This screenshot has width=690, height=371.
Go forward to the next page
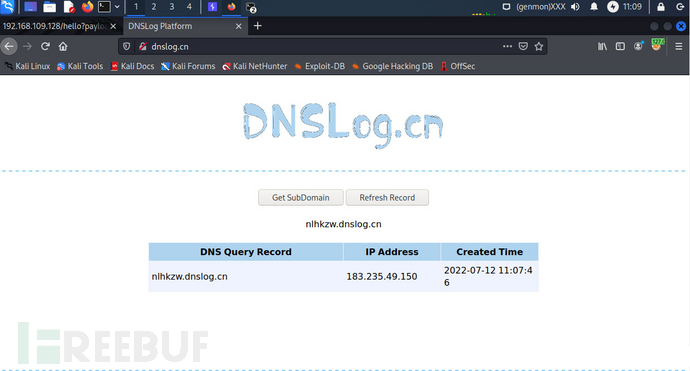[27, 46]
